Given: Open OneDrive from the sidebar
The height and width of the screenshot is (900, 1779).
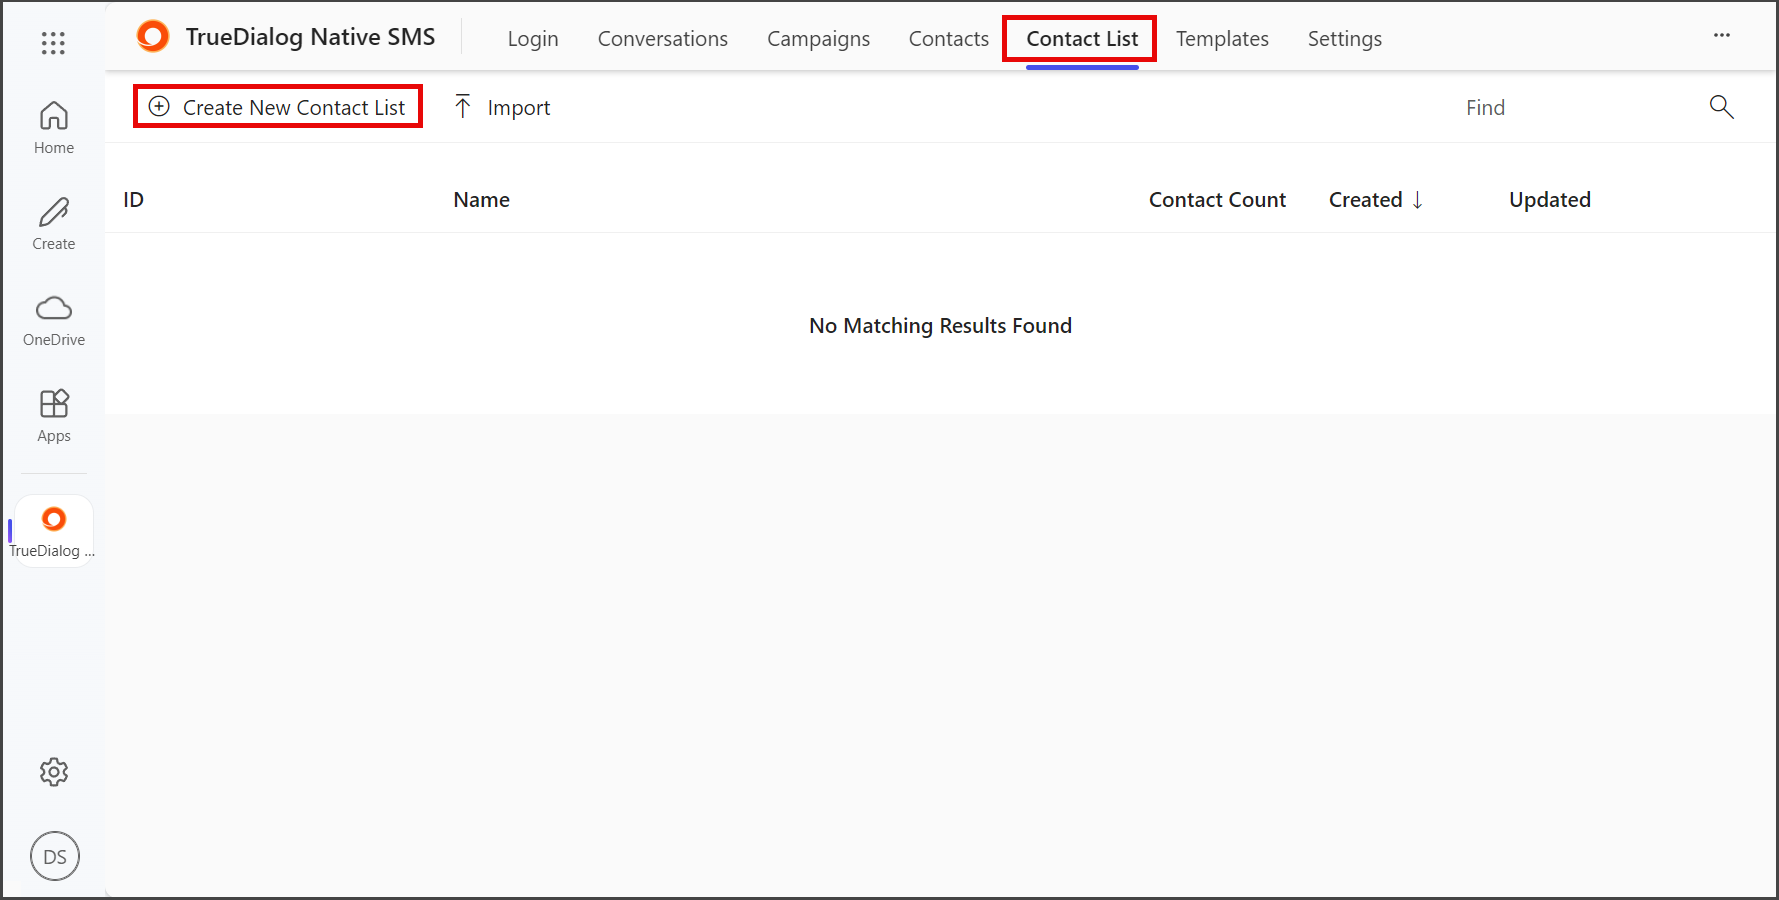Looking at the screenshot, I should tap(54, 320).
